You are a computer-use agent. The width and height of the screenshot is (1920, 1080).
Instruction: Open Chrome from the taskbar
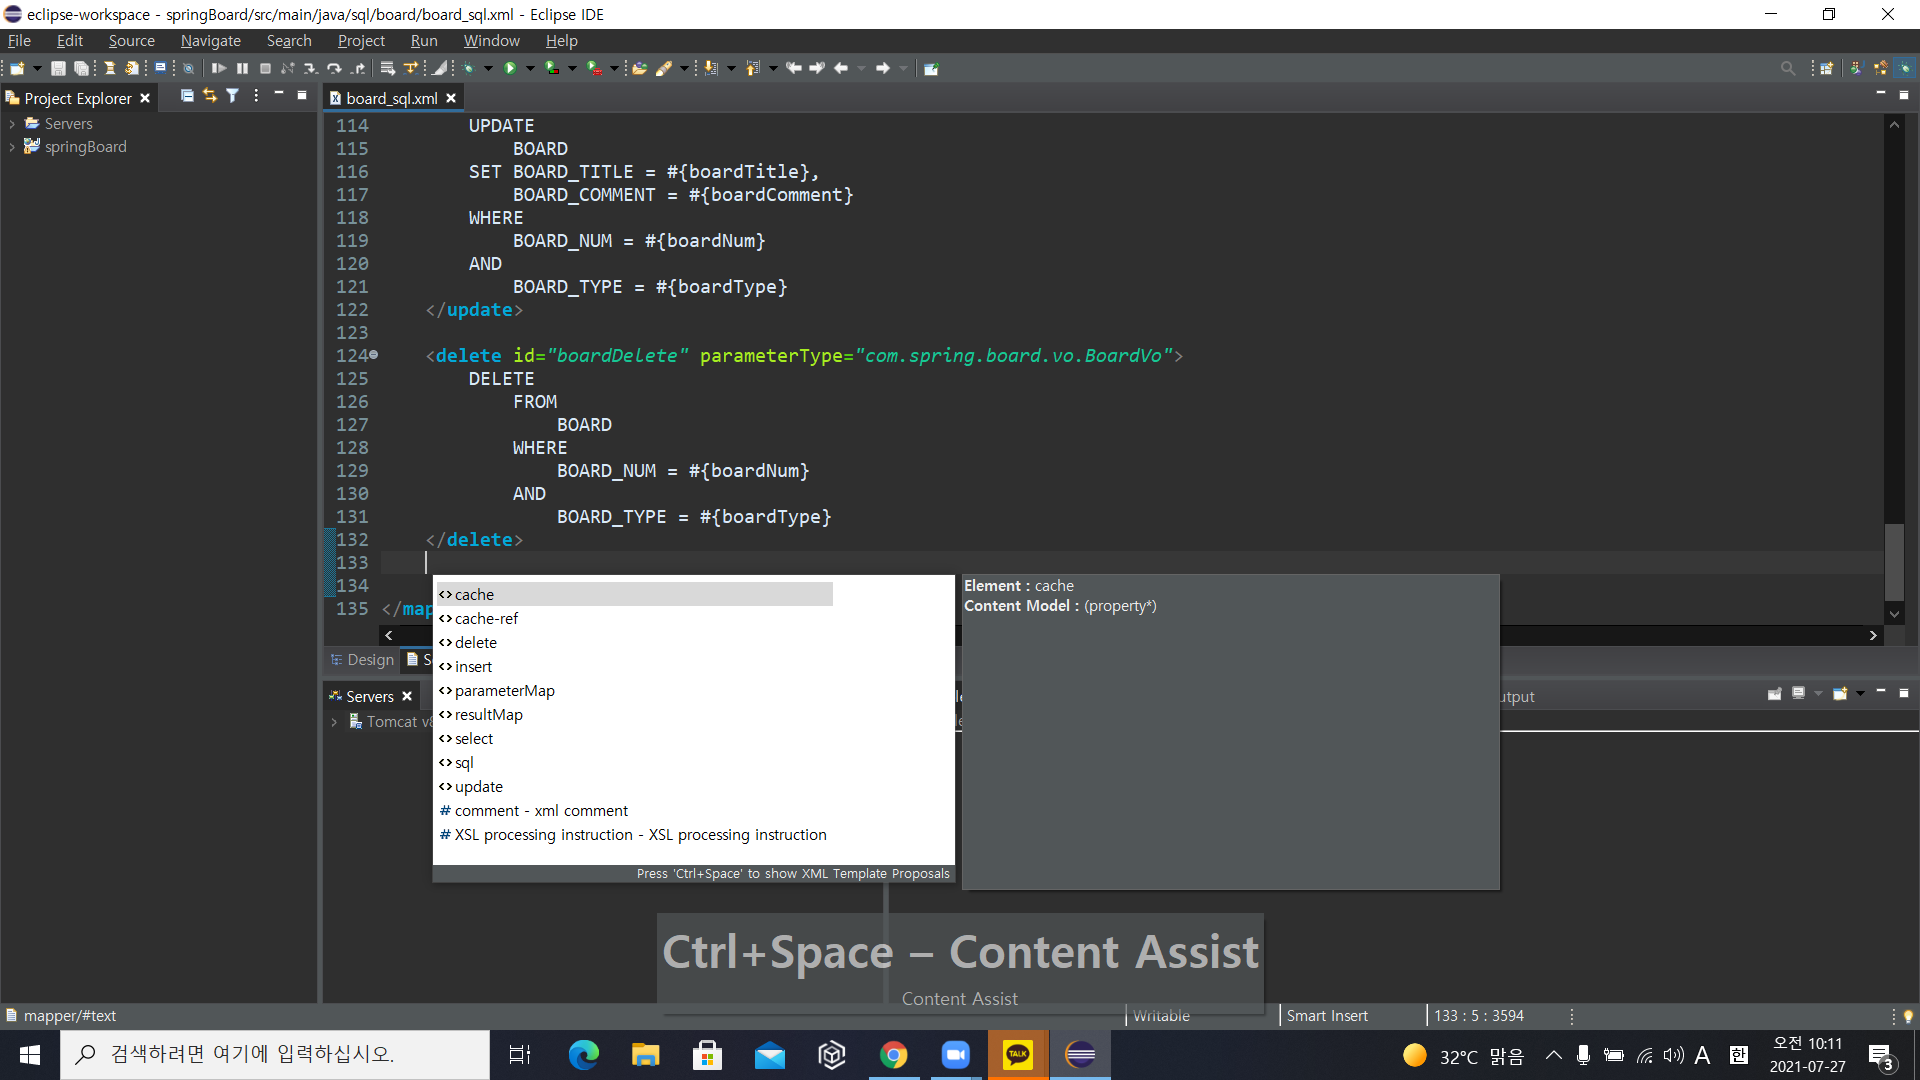[894, 1055]
